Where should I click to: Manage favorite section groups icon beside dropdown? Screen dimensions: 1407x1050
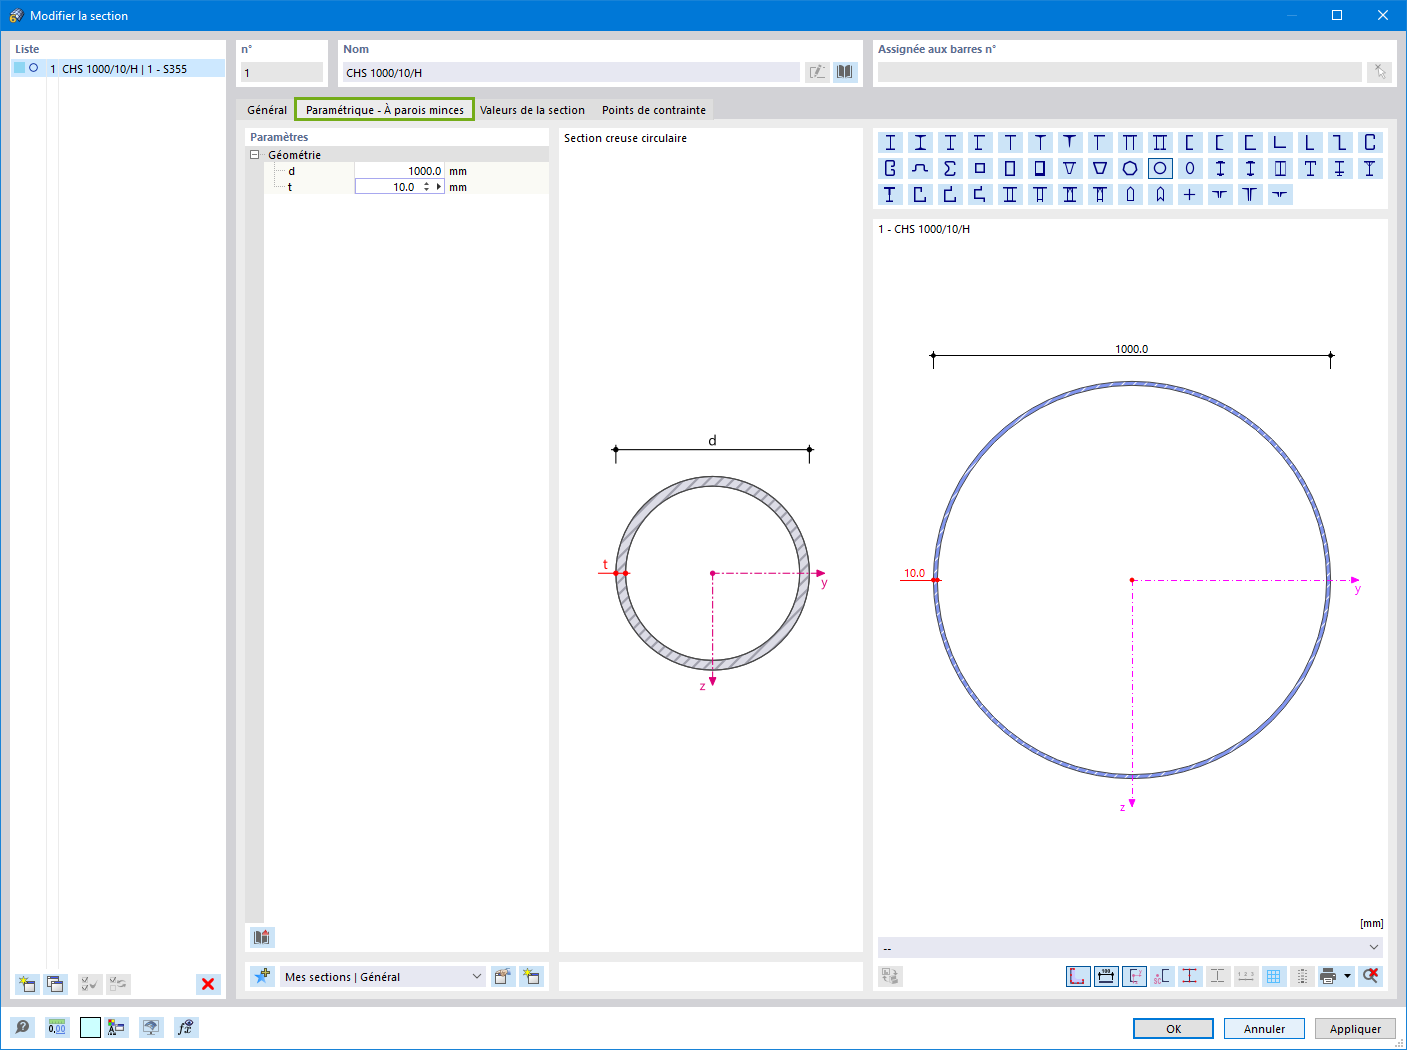(503, 977)
